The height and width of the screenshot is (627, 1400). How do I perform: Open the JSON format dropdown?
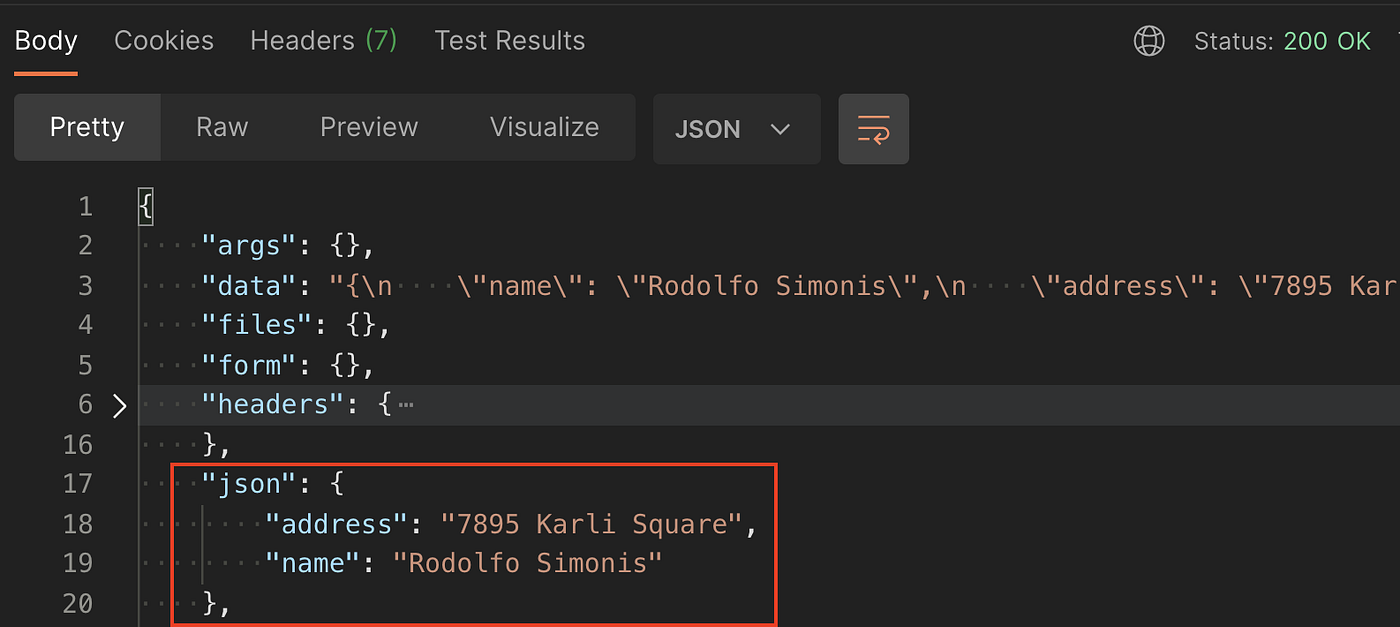coord(736,129)
